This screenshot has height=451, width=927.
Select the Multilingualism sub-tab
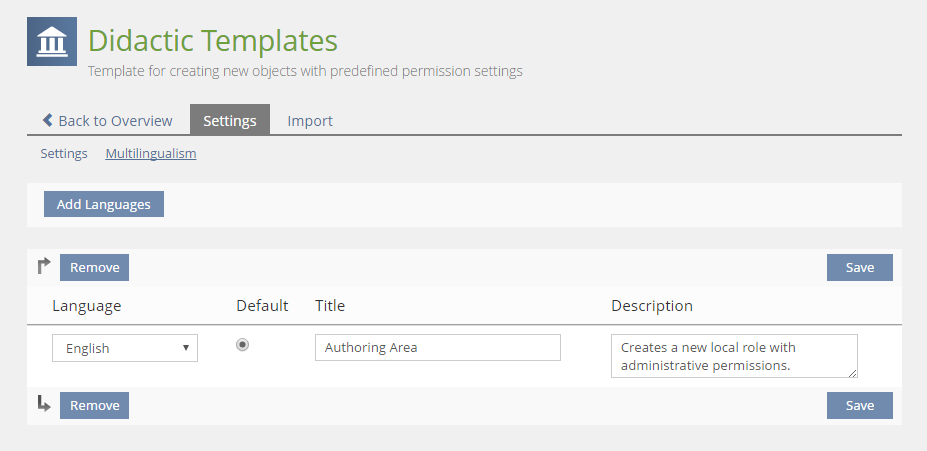(x=151, y=154)
